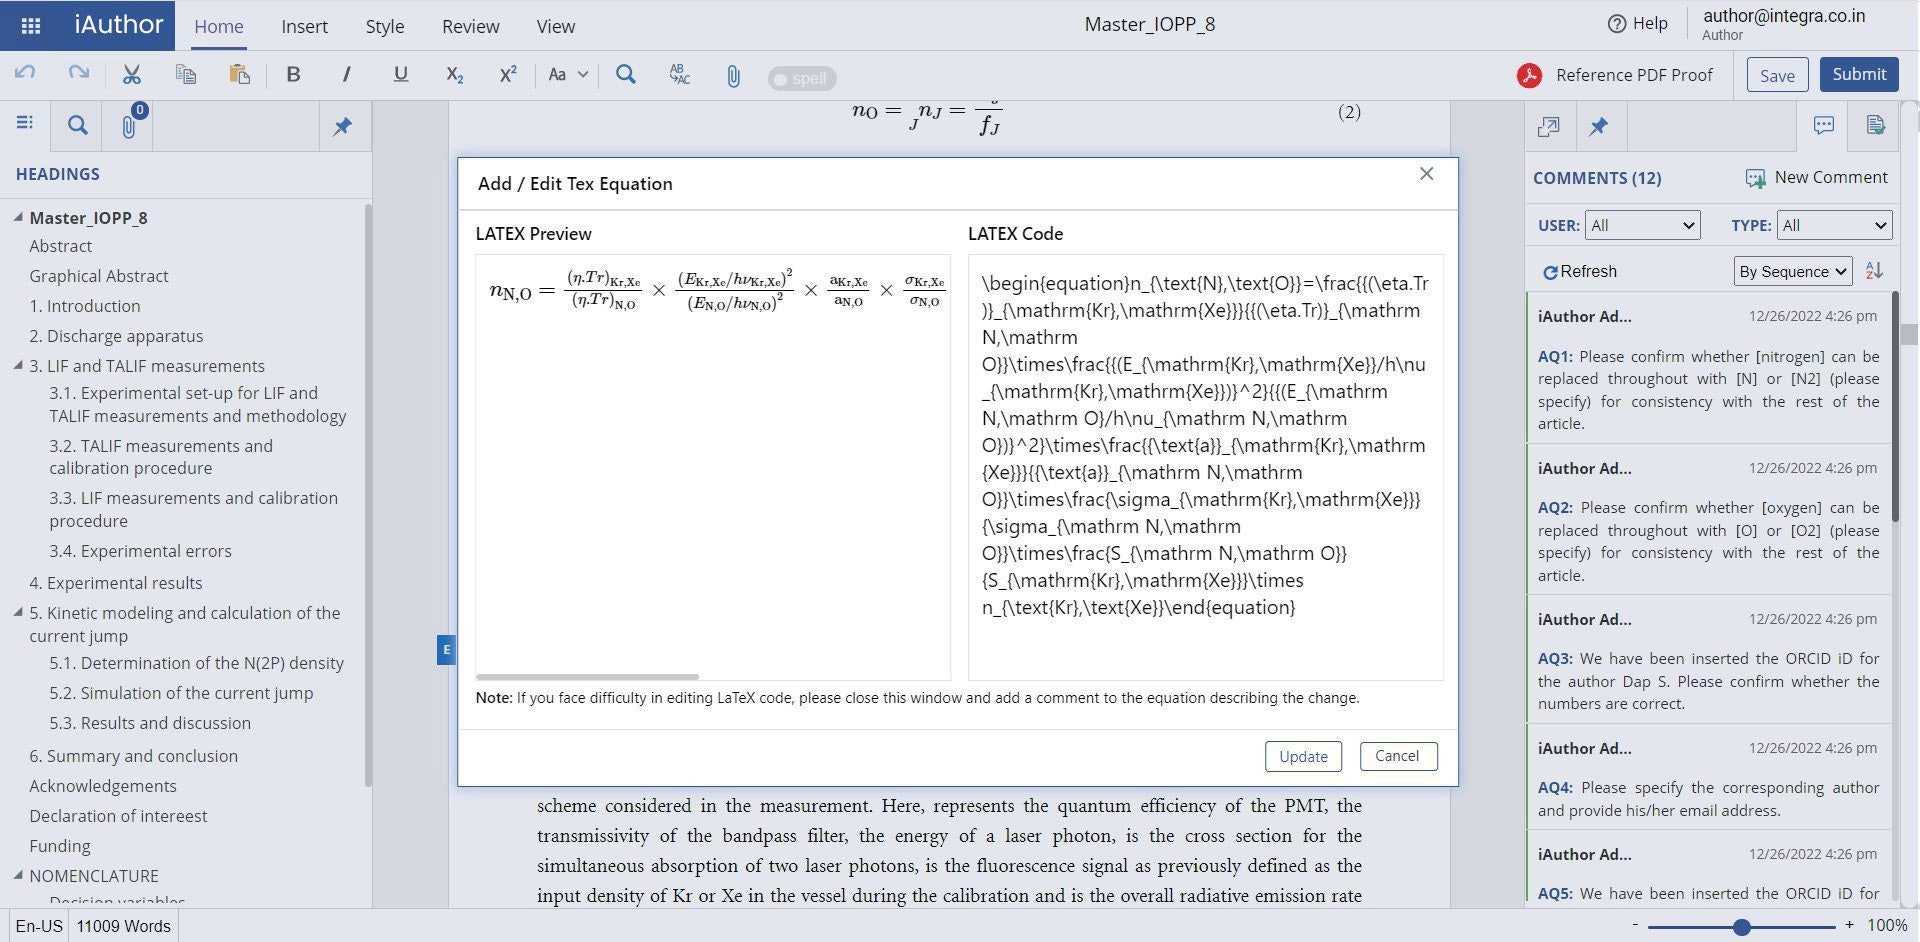Toggle Italic formatting
The height and width of the screenshot is (942, 1920).
pos(346,74)
